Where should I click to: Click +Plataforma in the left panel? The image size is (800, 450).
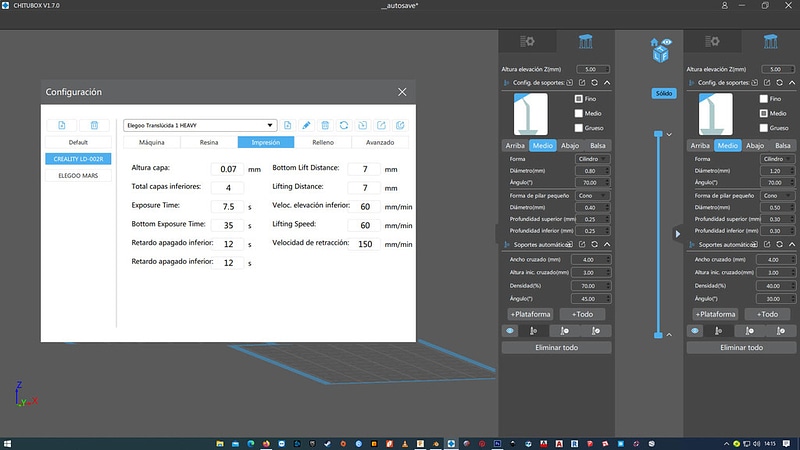pyautogui.click(x=531, y=314)
